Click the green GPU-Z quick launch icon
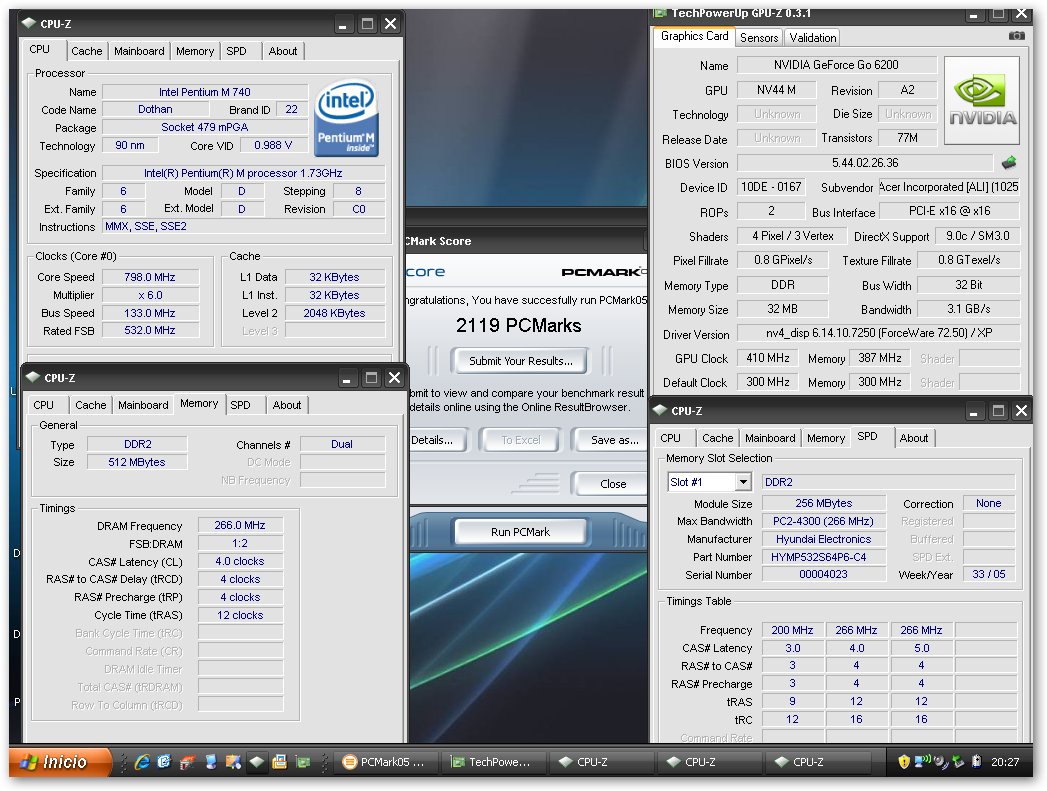 tap(302, 762)
